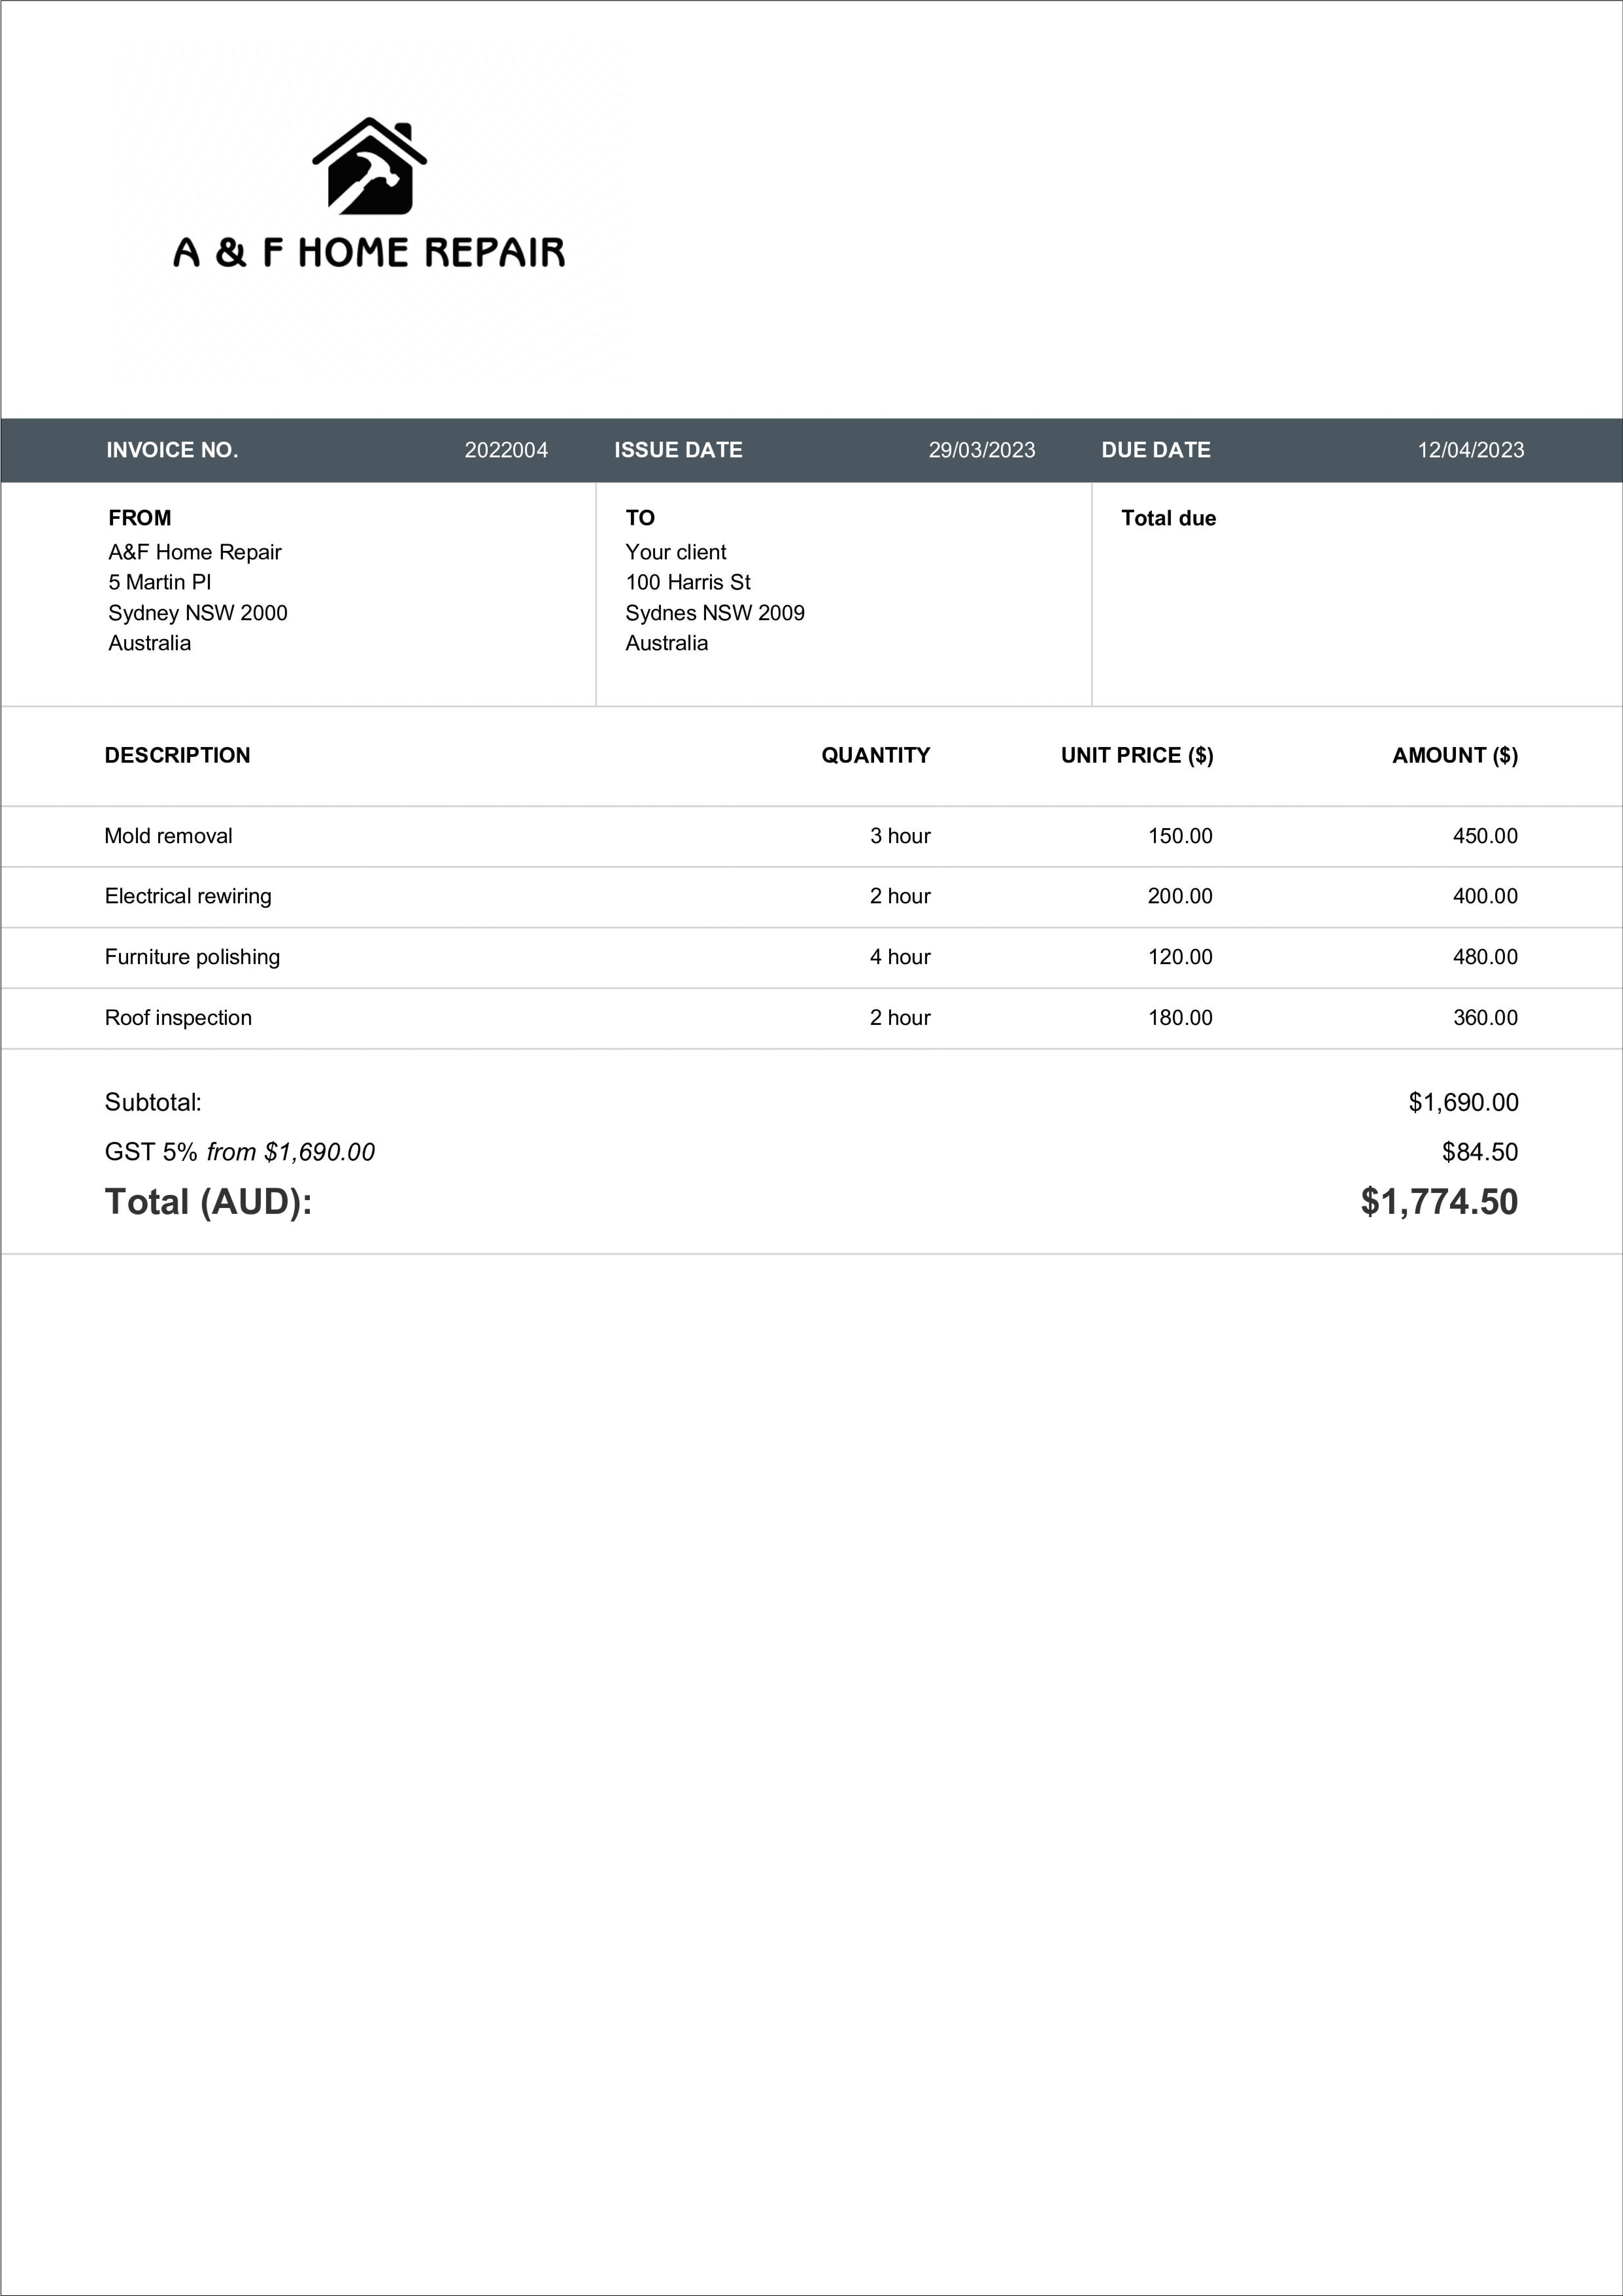Viewport: 1623px width, 2296px height.
Task: Click unit price '180.00' for Roof inspection
Action: click(1180, 1018)
